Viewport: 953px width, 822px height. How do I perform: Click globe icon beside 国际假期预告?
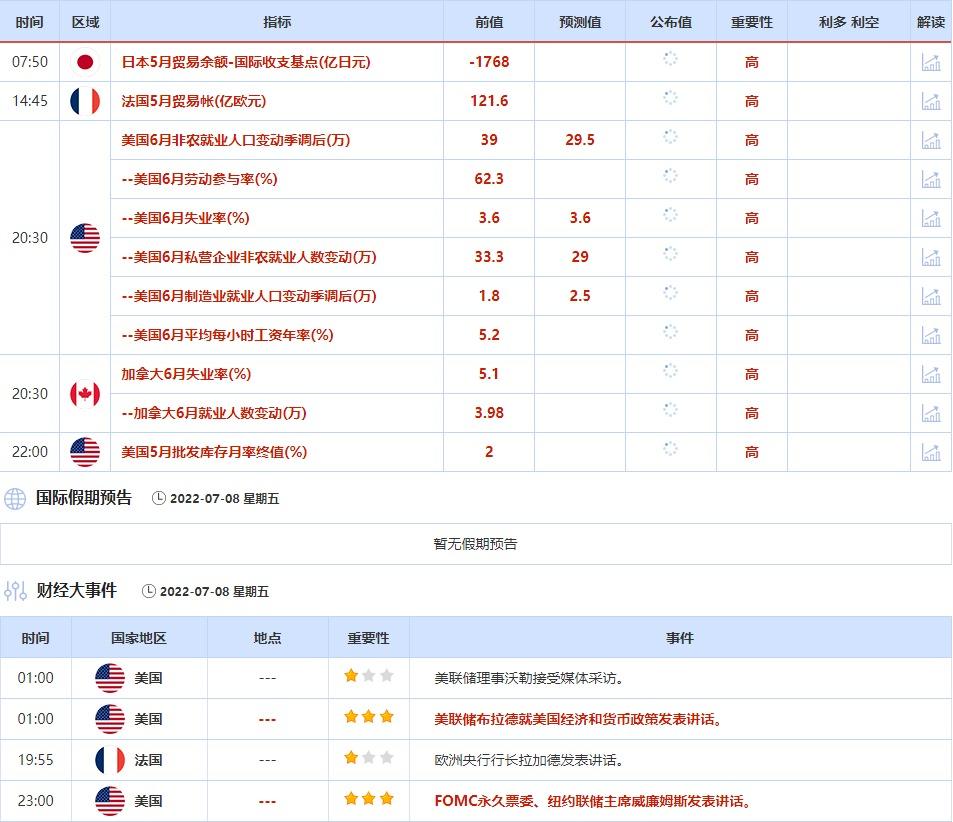(15, 499)
